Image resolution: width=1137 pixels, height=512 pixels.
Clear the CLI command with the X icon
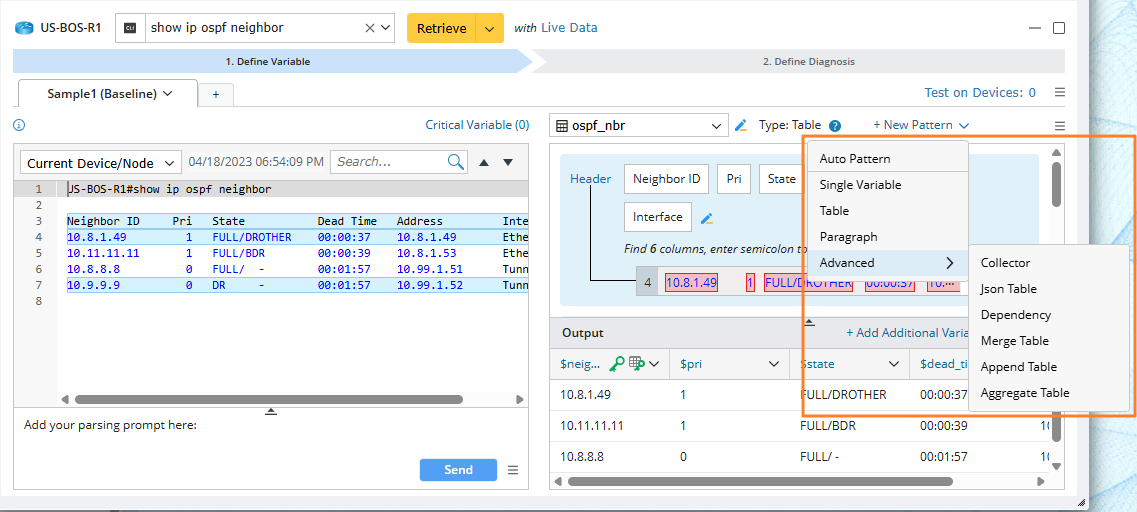click(x=370, y=28)
